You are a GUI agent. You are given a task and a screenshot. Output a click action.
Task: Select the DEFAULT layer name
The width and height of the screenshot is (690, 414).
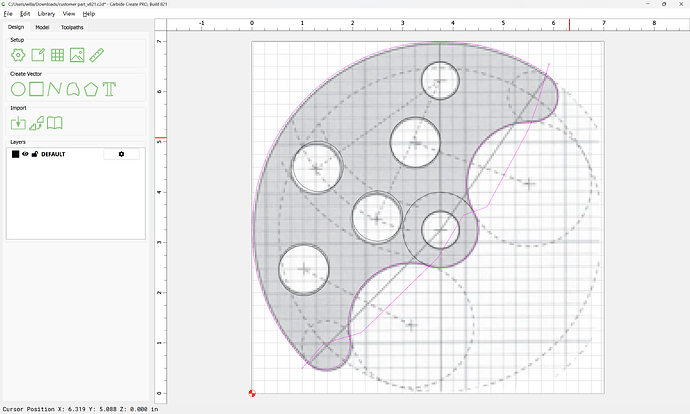pos(53,154)
